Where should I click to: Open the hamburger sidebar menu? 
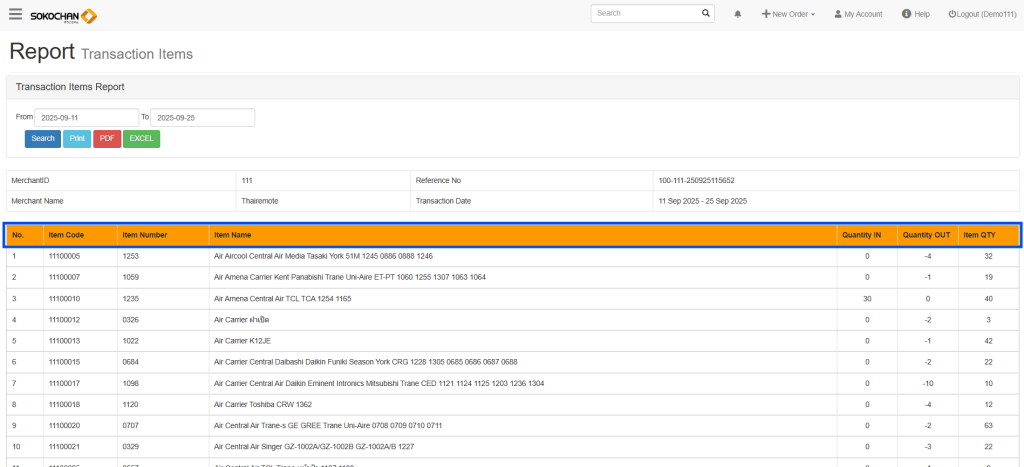15,14
